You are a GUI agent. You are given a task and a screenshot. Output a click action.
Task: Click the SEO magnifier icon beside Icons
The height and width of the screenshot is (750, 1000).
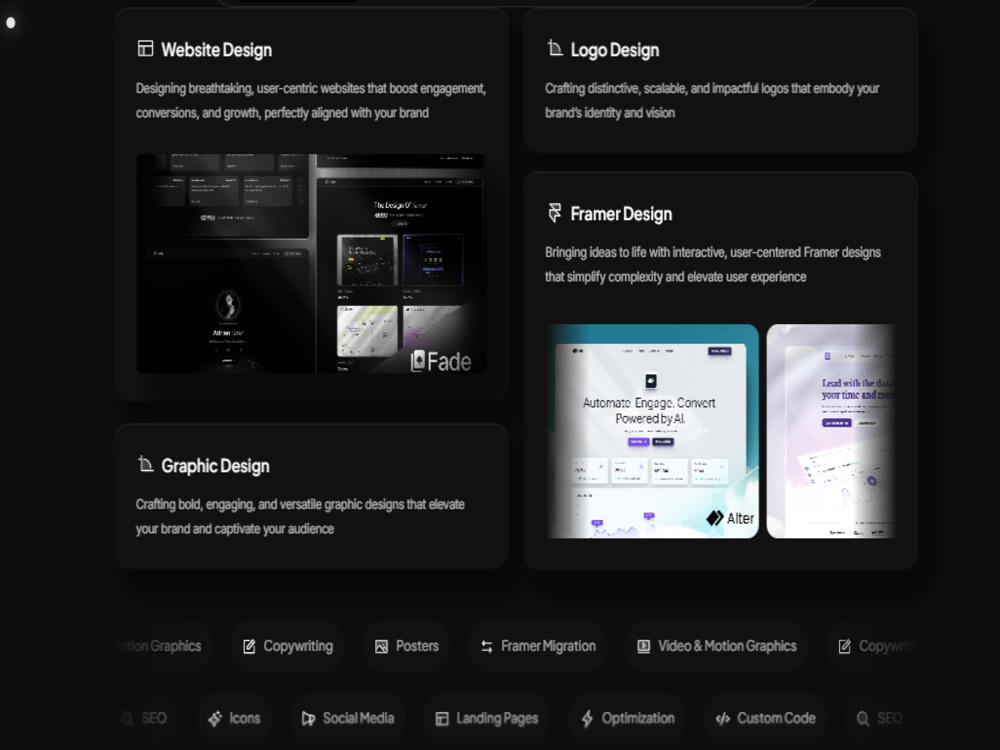(128, 719)
